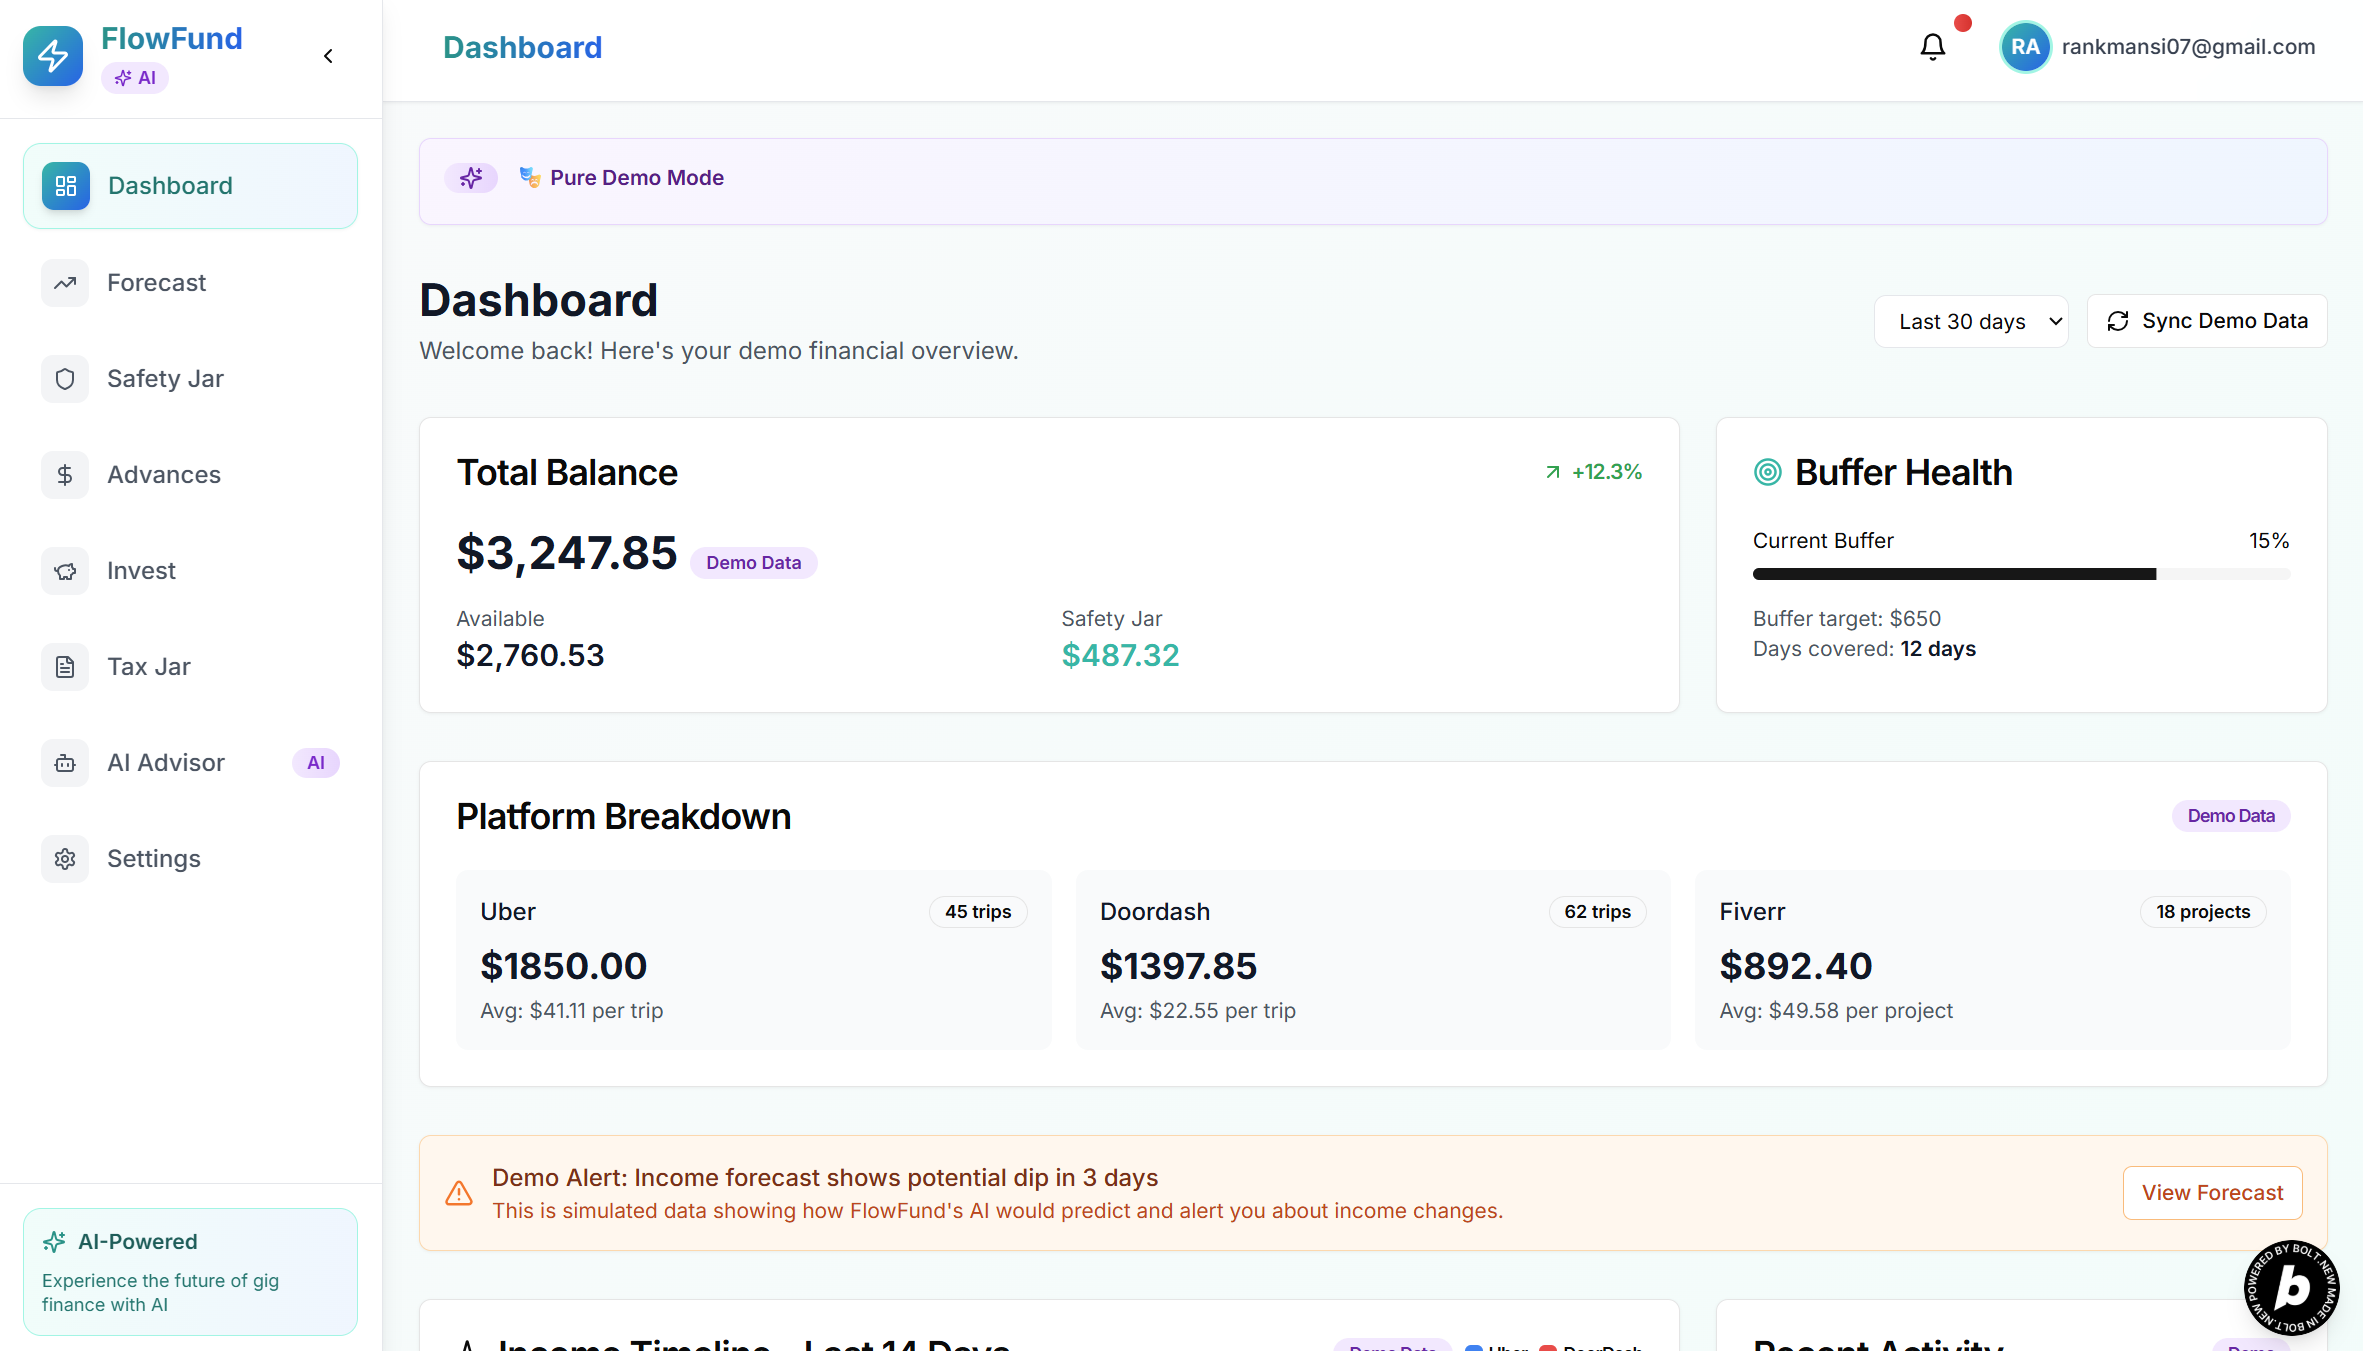Click the Sync Demo Data button
The height and width of the screenshot is (1351, 2363).
point(2207,321)
